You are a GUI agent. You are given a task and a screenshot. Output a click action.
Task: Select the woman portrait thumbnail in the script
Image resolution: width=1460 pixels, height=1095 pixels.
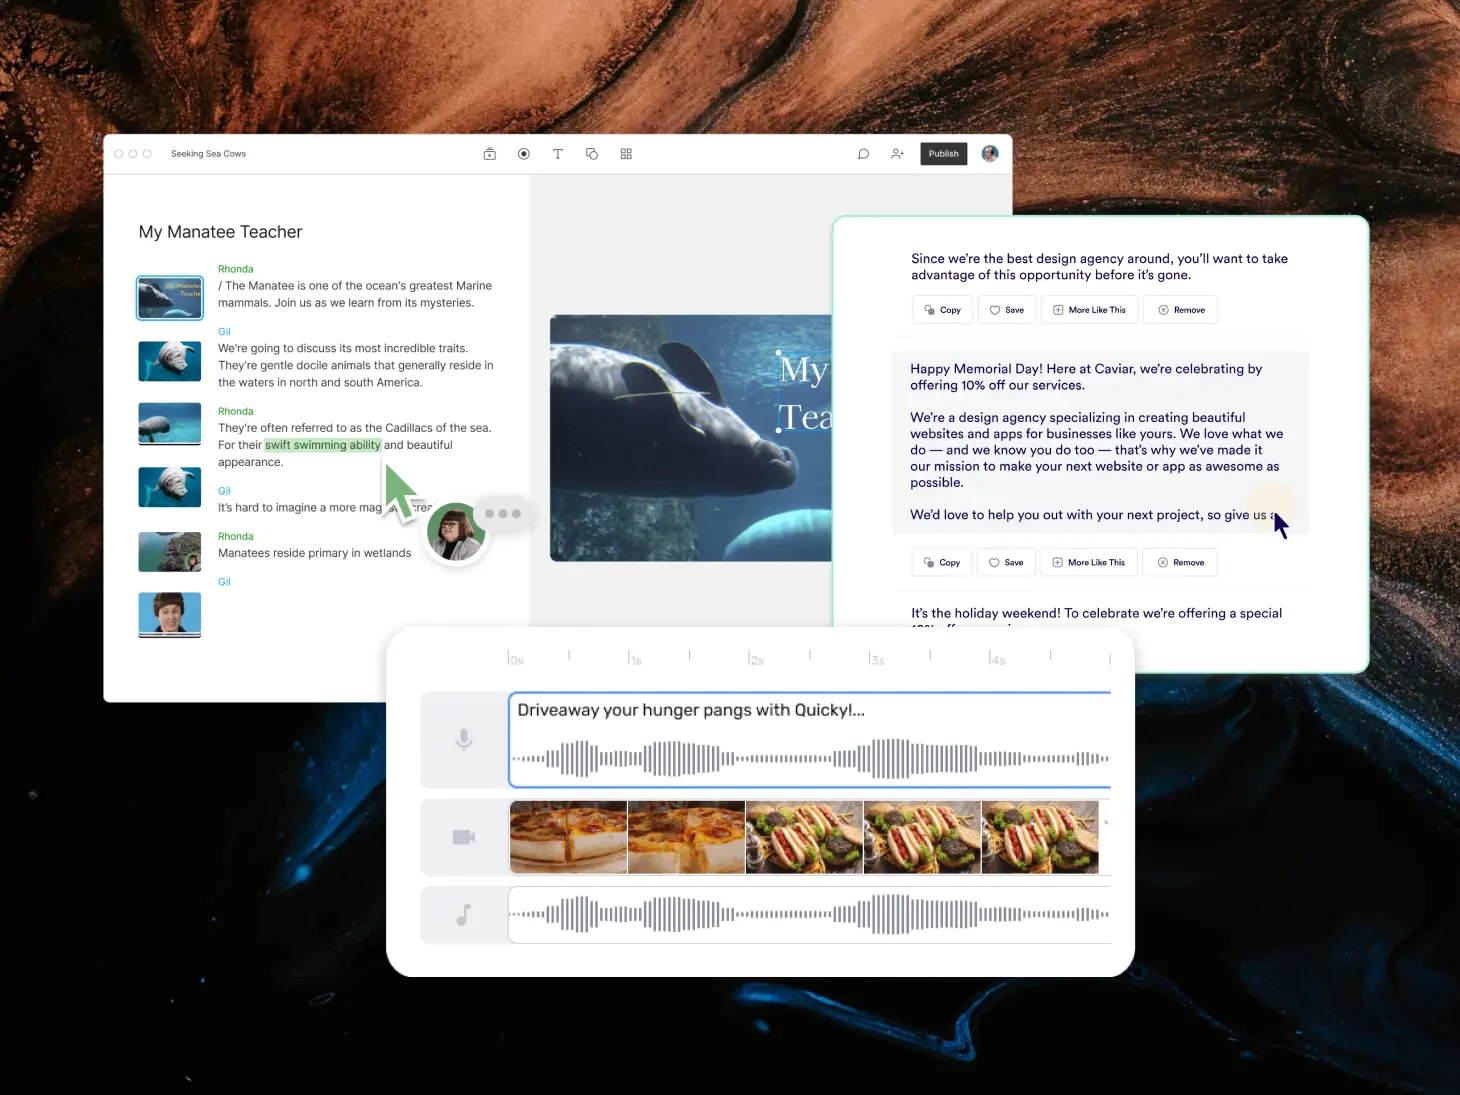(170, 614)
